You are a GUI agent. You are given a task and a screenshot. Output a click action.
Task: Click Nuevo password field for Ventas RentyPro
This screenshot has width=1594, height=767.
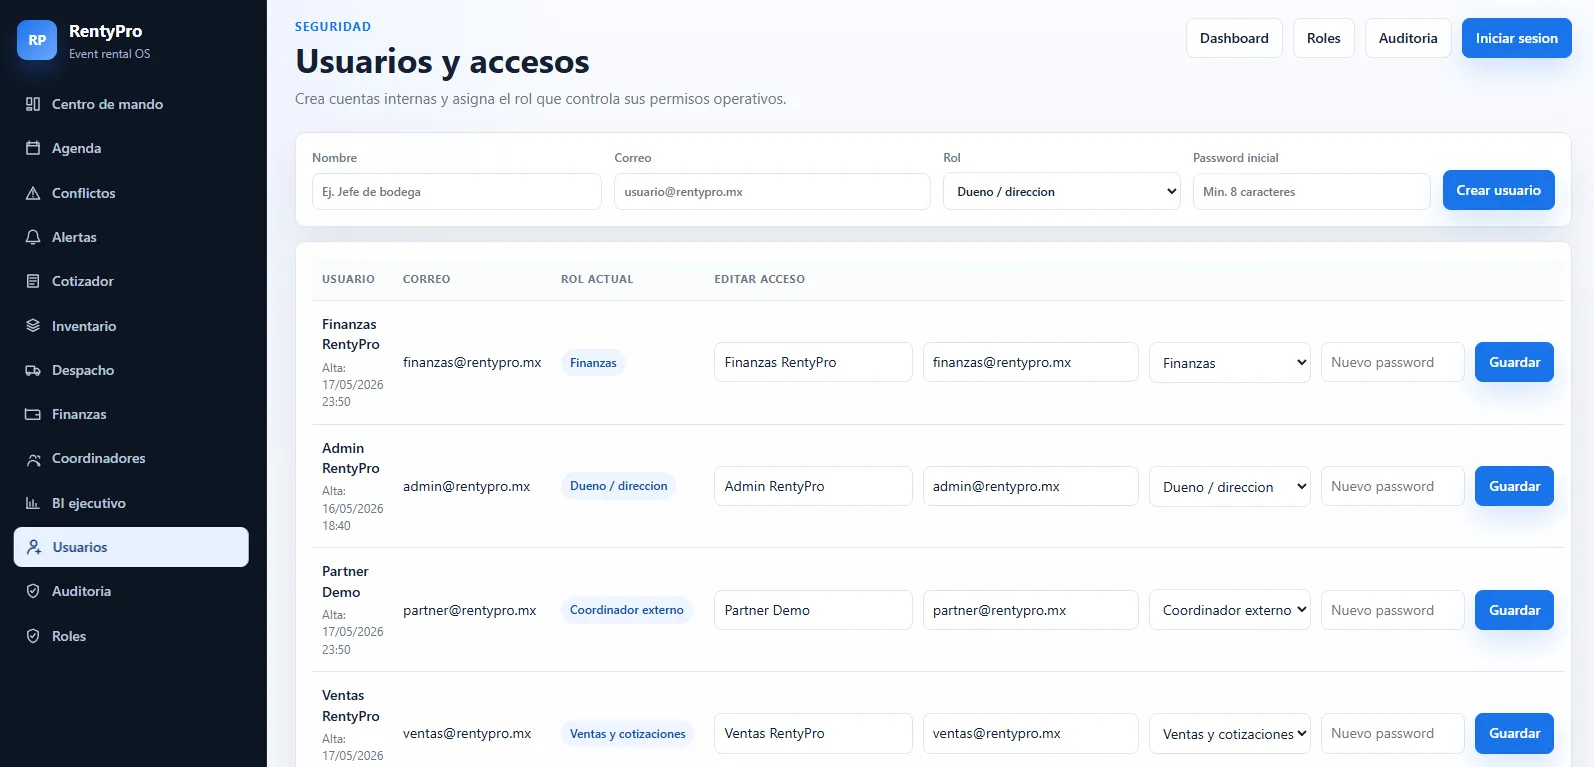point(1392,733)
